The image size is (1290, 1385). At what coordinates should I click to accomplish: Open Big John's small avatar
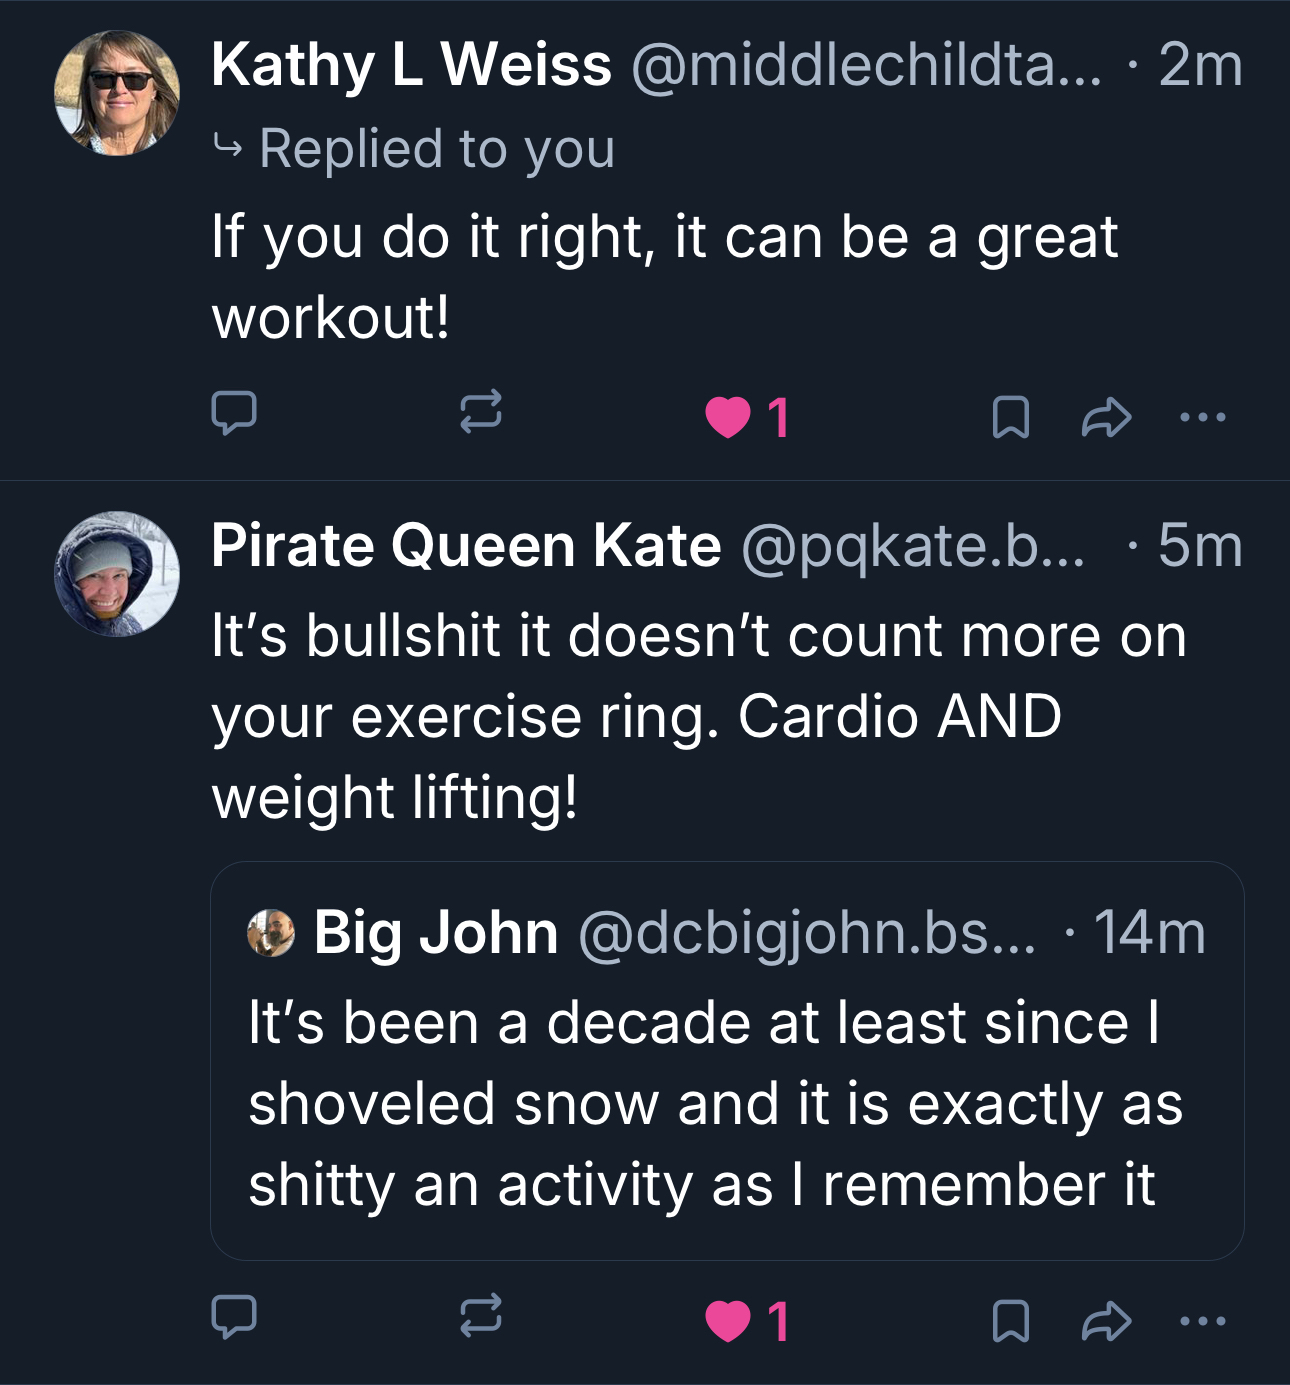(271, 933)
